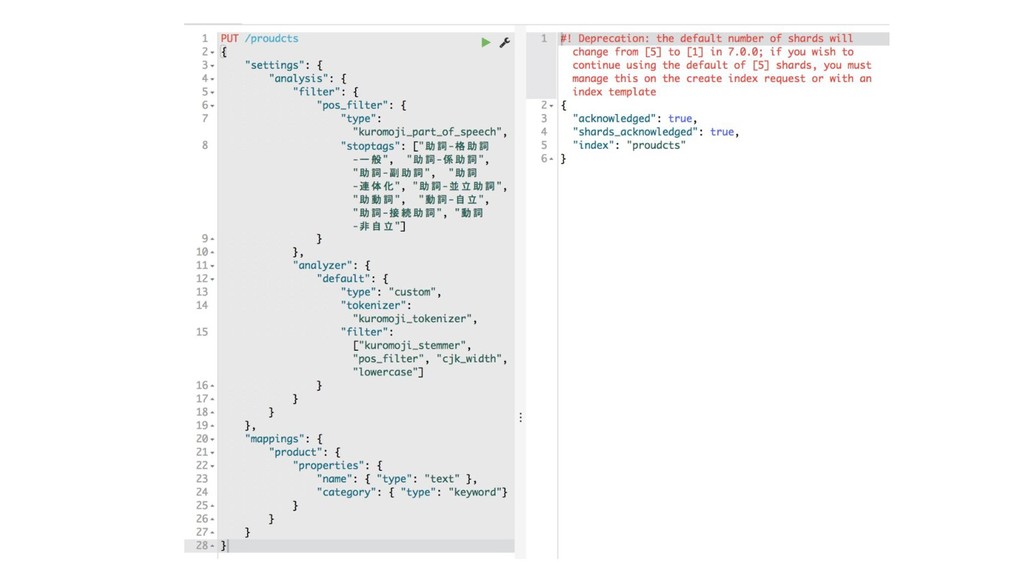Click the "stoptags" key

click(x=370, y=146)
